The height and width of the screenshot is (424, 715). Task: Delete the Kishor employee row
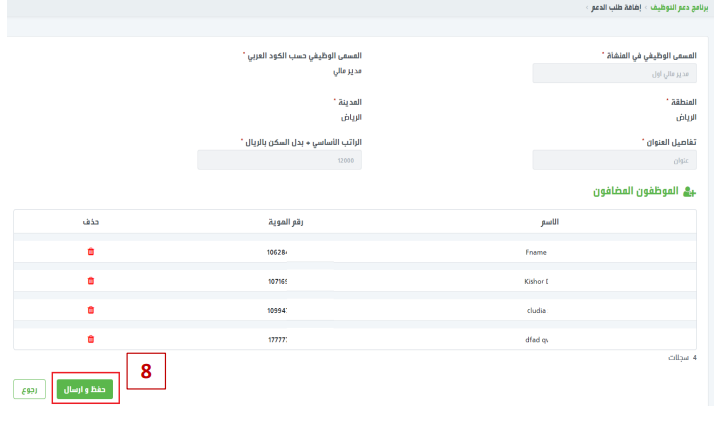91,281
